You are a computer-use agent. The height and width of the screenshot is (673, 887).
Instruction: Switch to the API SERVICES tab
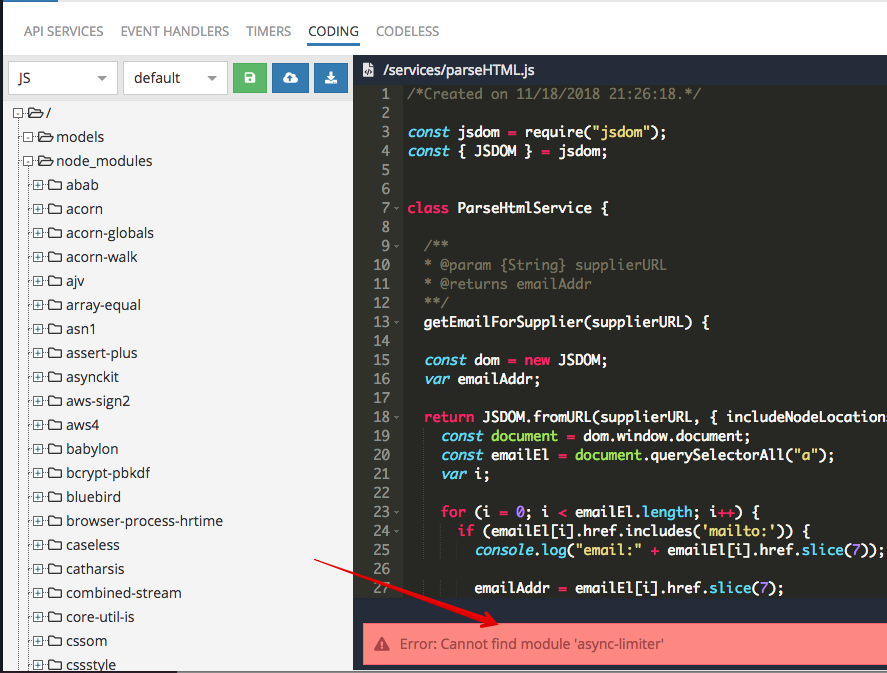[x=63, y=31]
